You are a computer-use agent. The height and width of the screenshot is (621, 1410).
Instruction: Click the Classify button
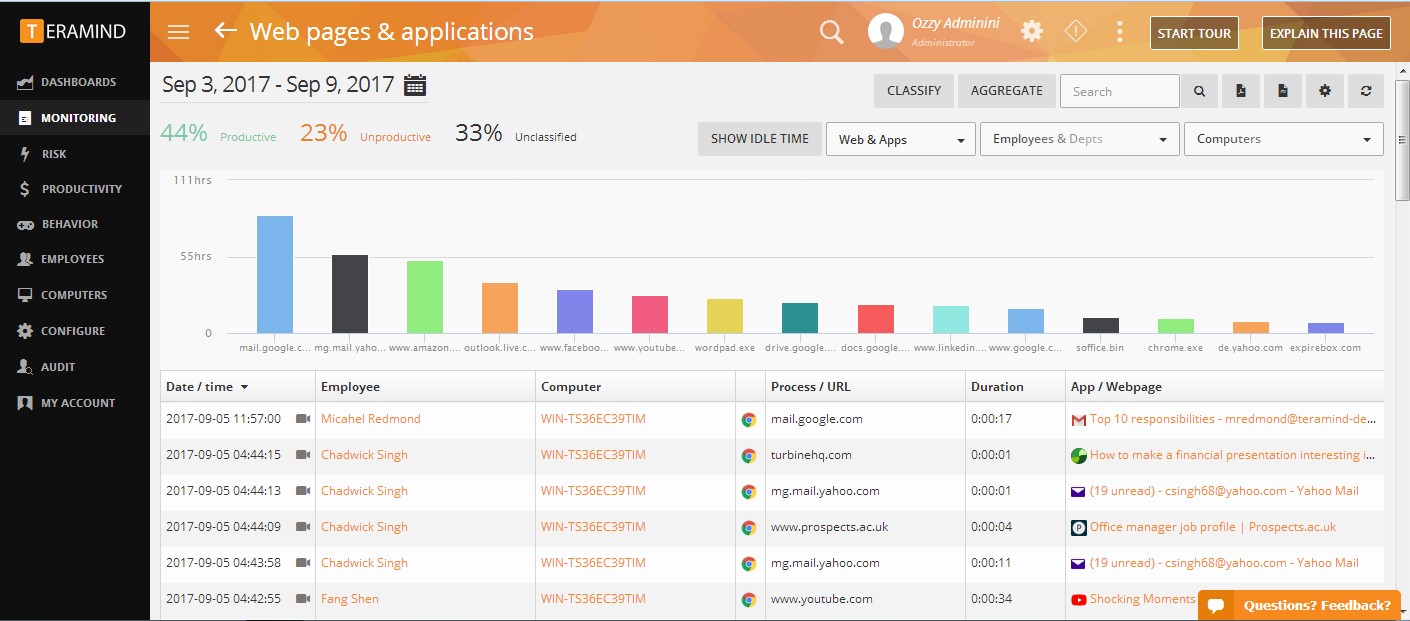914,91
